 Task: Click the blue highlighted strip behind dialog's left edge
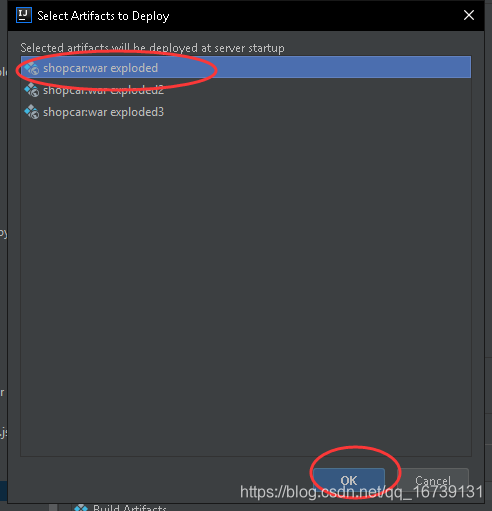point(4,491)
